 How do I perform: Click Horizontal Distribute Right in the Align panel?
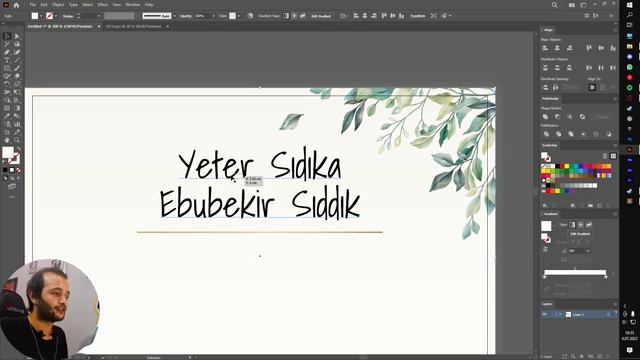pos(613,67)
